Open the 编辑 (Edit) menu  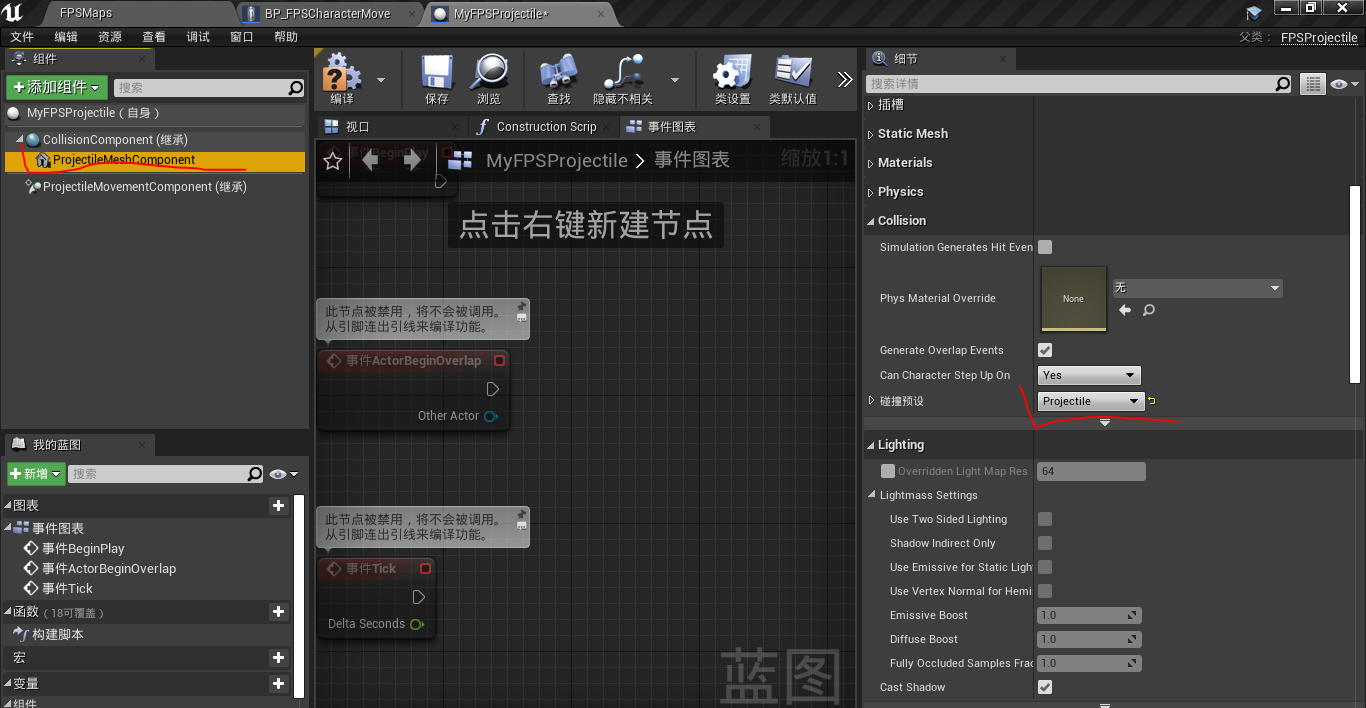pos(66,37)
